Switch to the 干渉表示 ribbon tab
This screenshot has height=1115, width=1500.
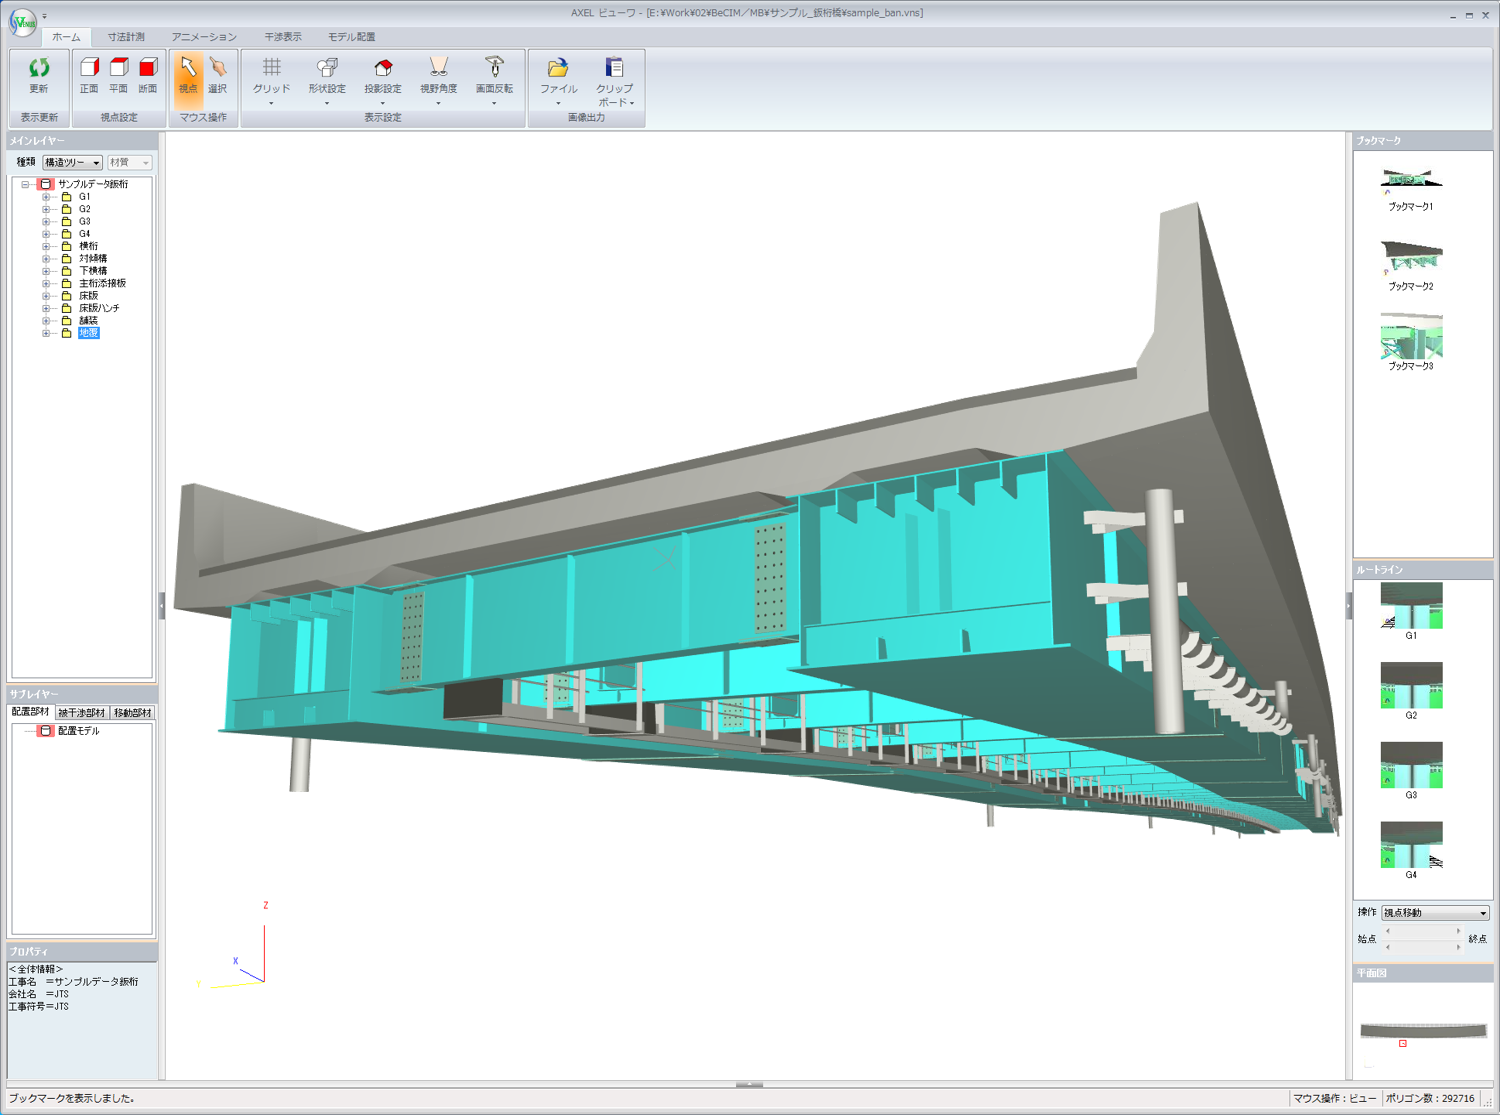pos(283,37)
